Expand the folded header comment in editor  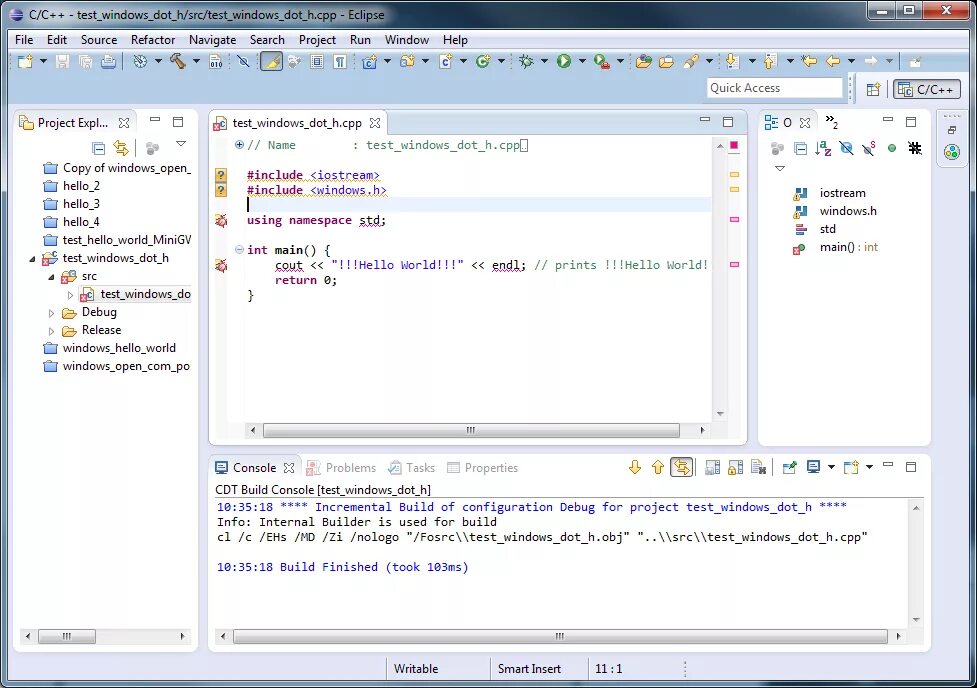point(239,145)
